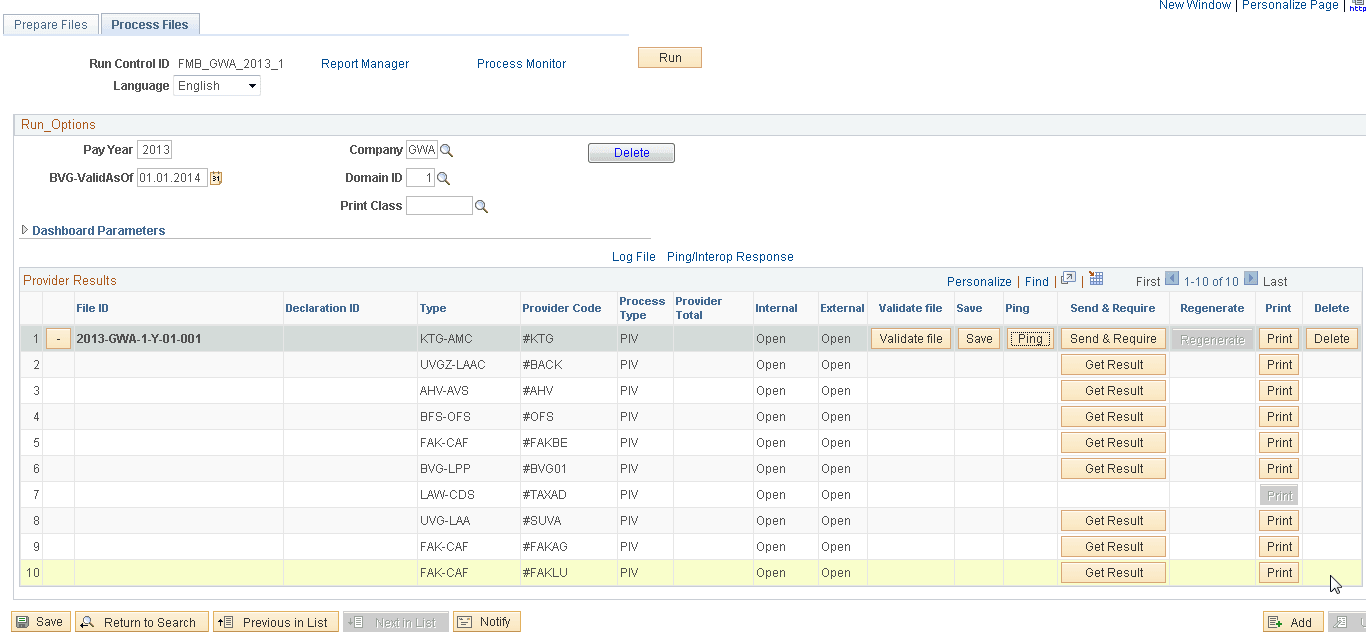
Task: Click the Personalize Page link
Action: tap(1290, 5)
